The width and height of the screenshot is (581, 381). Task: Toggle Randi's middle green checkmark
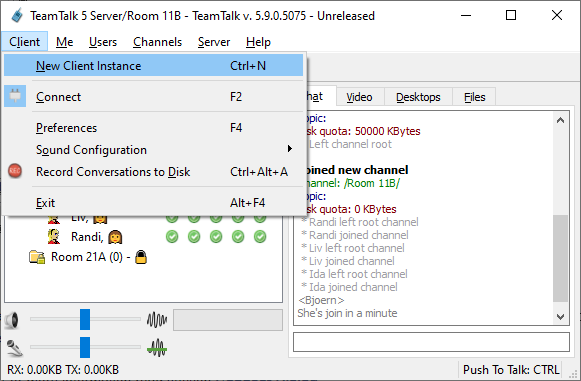click(216, 236)
